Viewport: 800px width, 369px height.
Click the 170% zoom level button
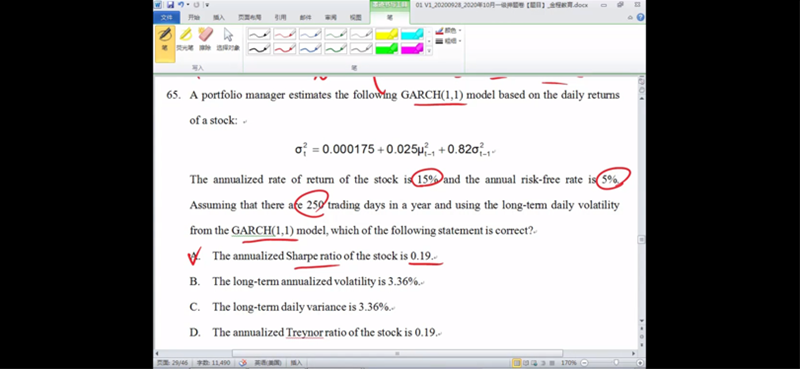click(569, 363)
